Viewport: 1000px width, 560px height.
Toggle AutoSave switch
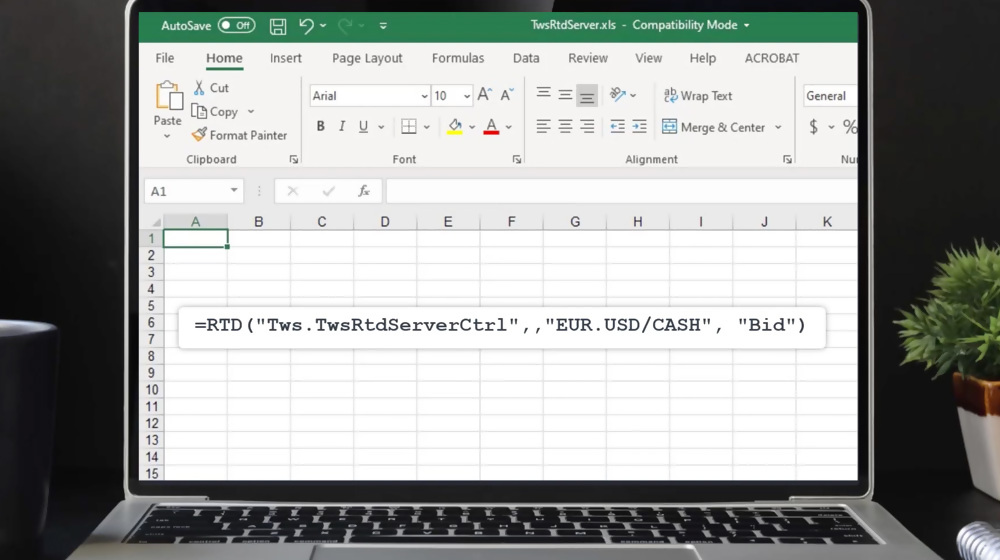click(236, 26)
